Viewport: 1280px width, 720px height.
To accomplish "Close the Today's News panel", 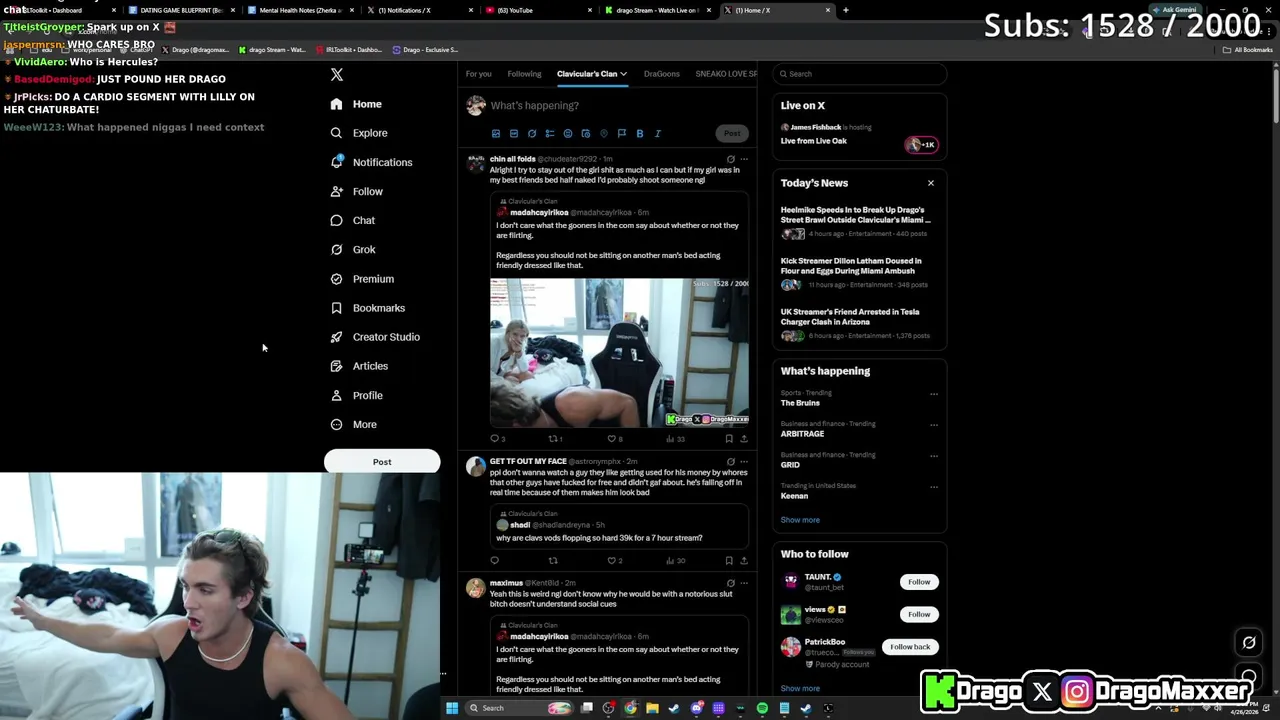I will pyautogui.click(x=931, y=183).
